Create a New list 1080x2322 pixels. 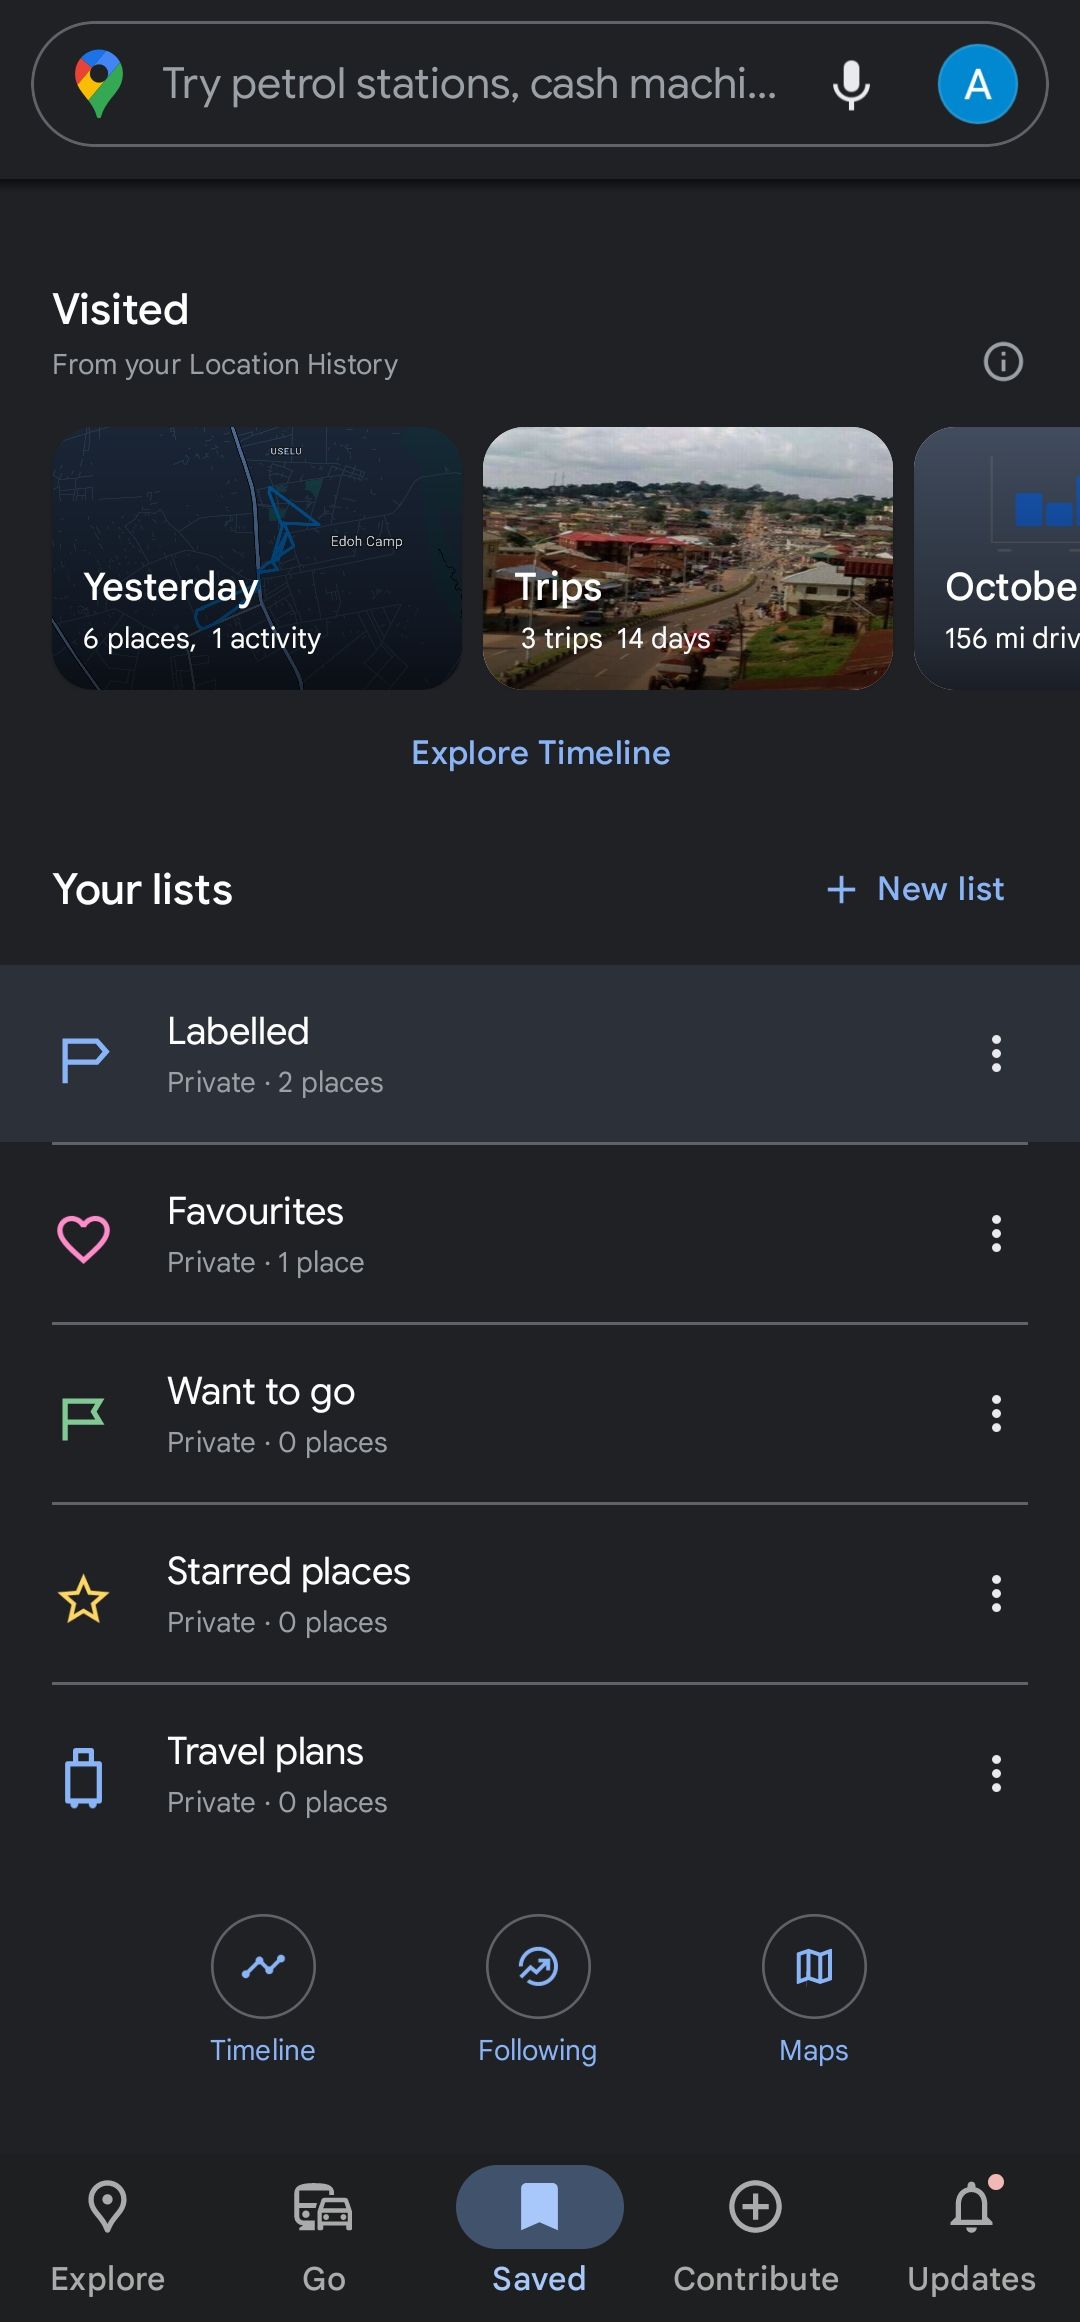click(x=916, y=889)
